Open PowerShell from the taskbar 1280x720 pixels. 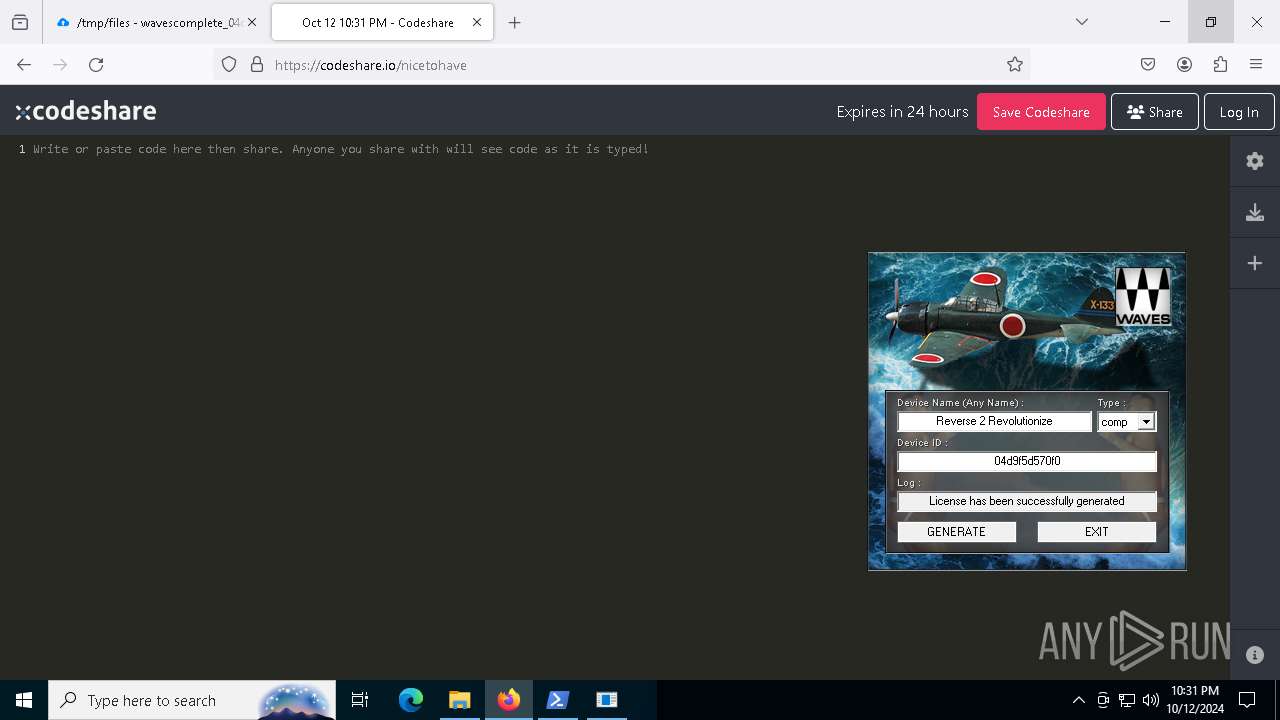[558, 700]
